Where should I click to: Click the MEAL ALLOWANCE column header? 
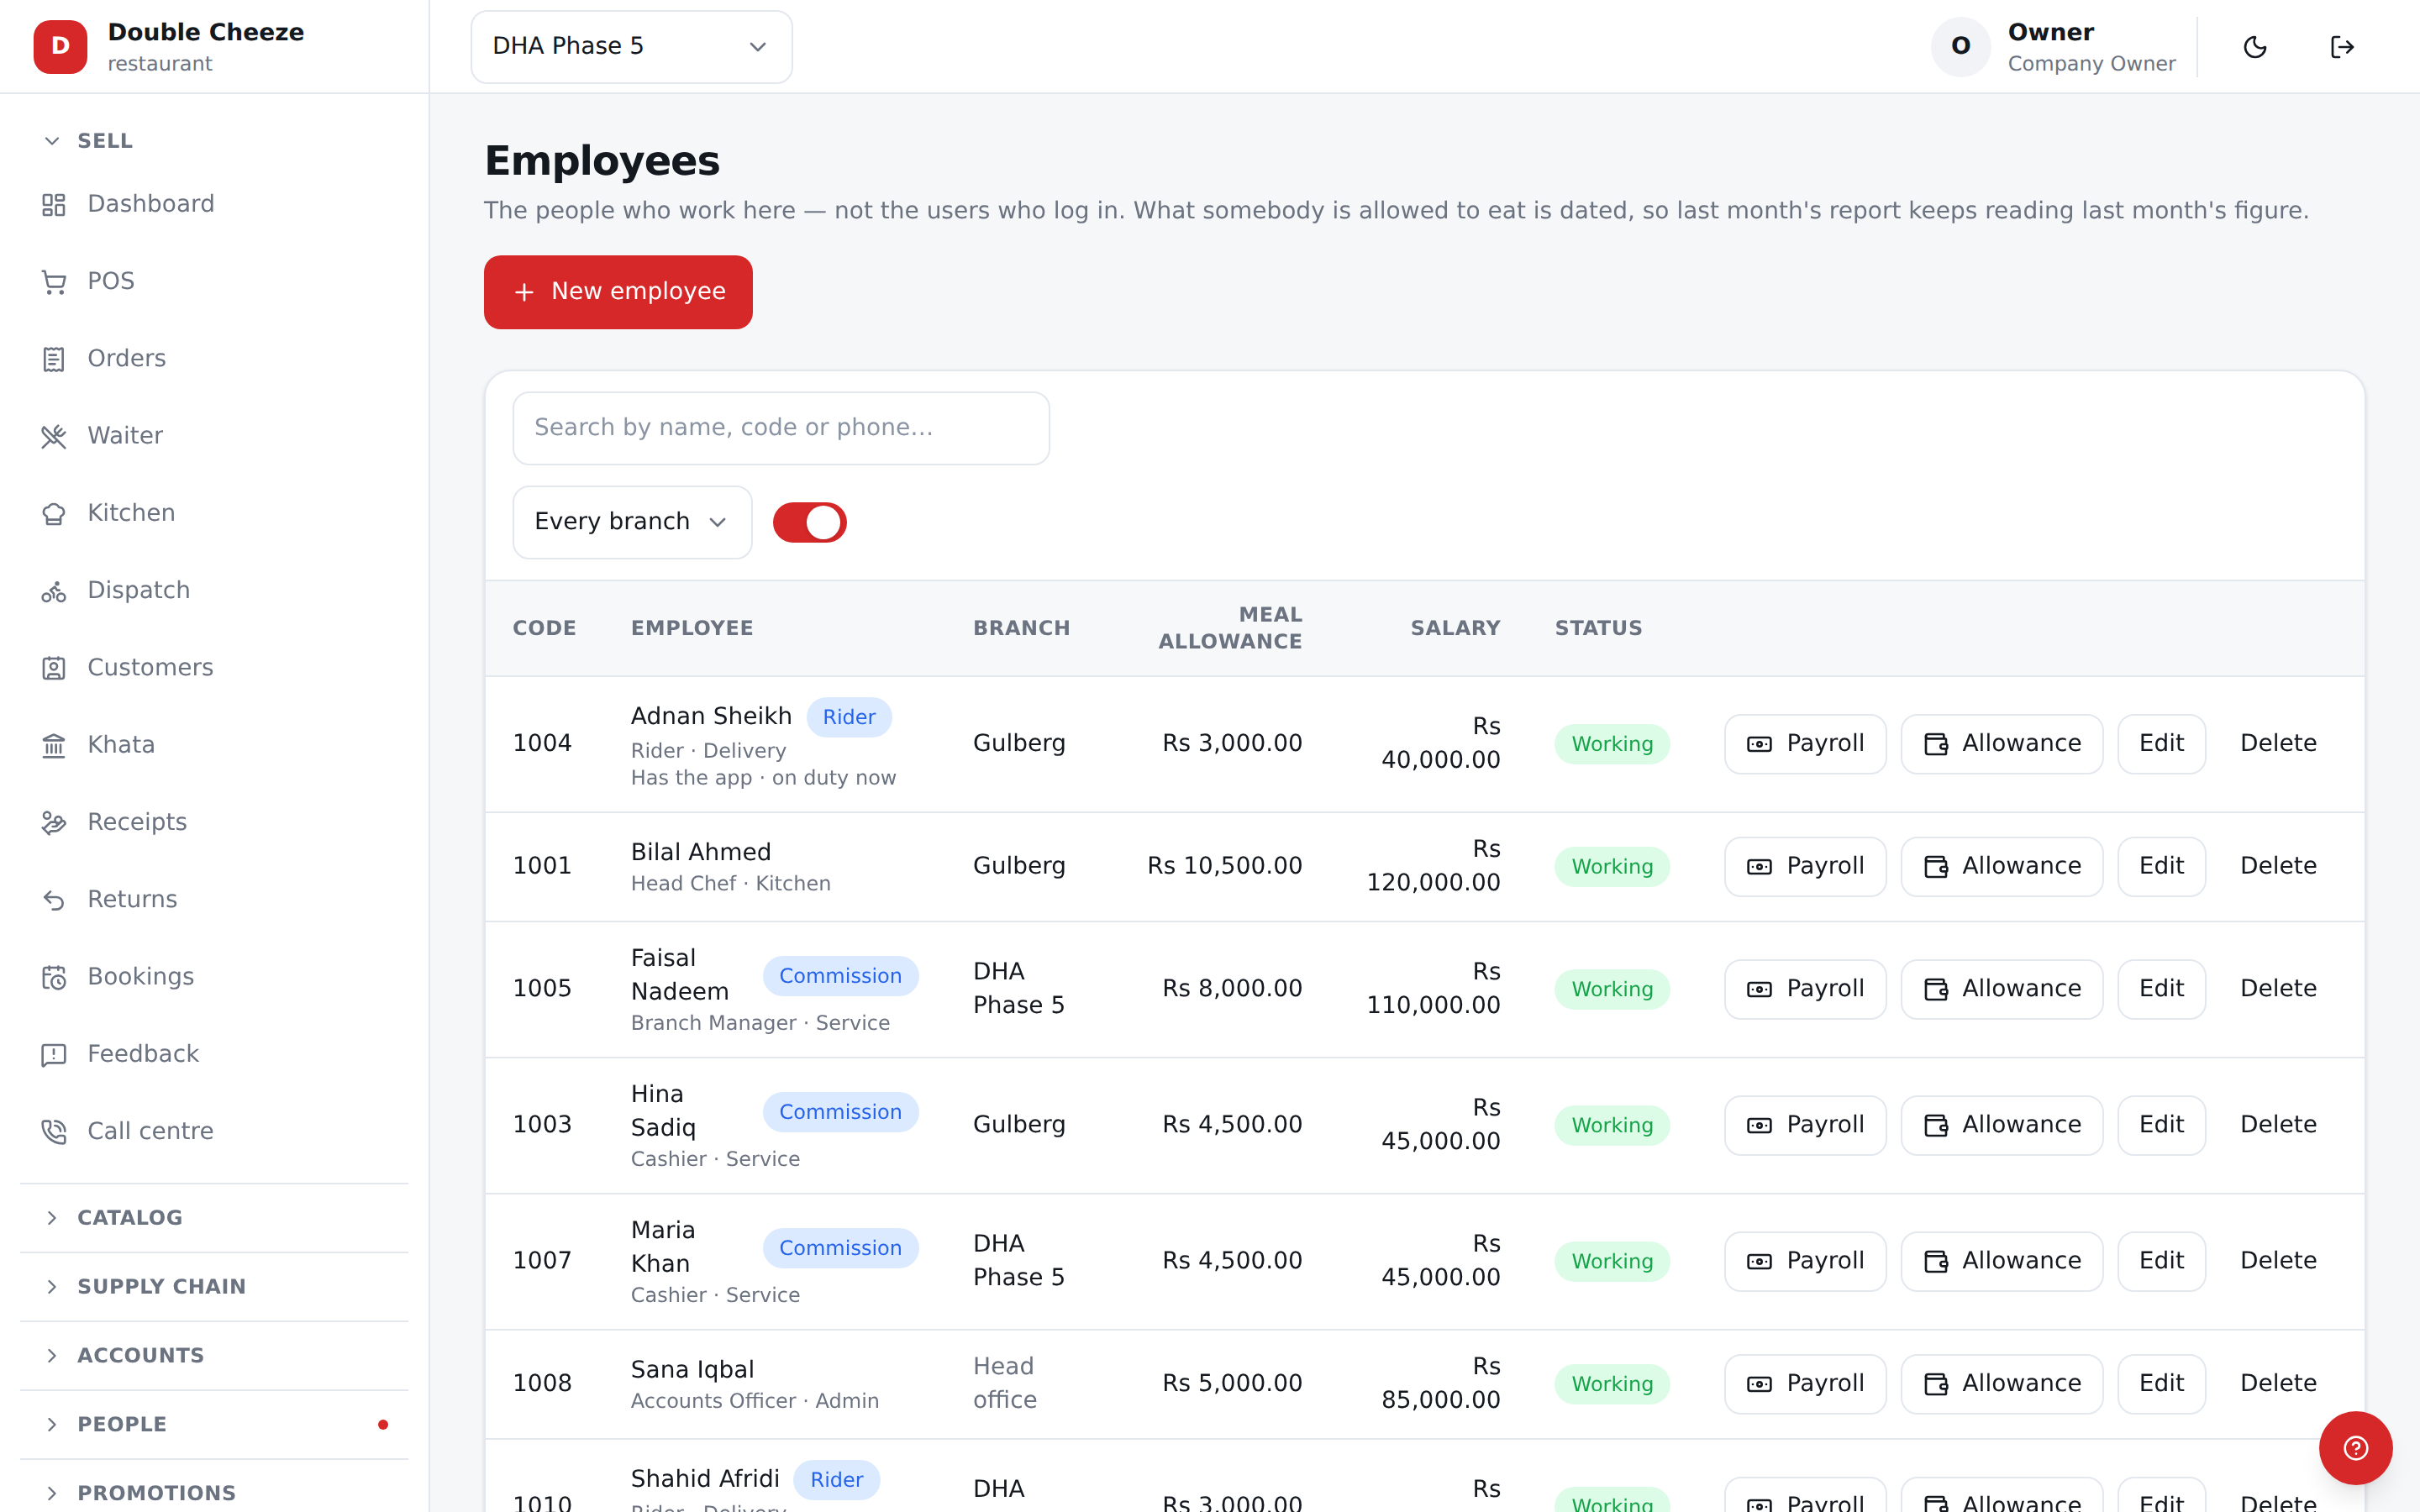pos(1230,628)
